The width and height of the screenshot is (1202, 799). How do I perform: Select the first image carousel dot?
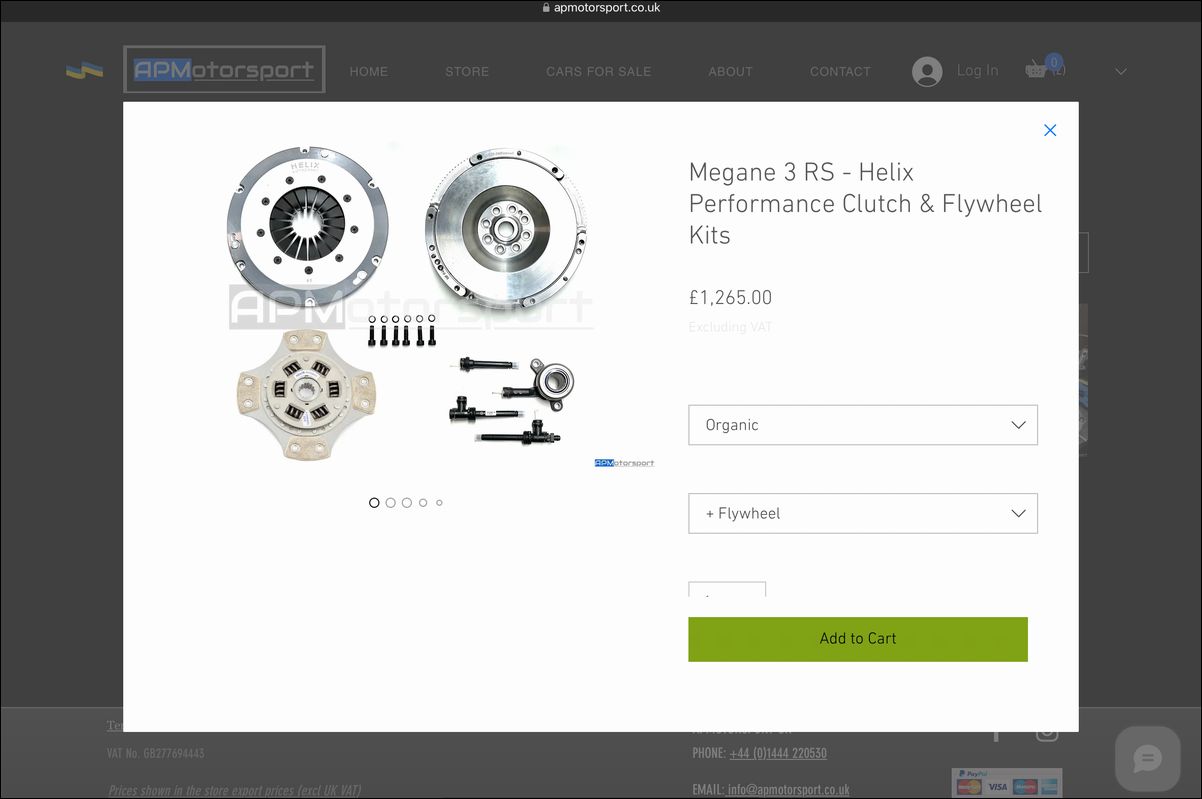[x=374, y=503]
